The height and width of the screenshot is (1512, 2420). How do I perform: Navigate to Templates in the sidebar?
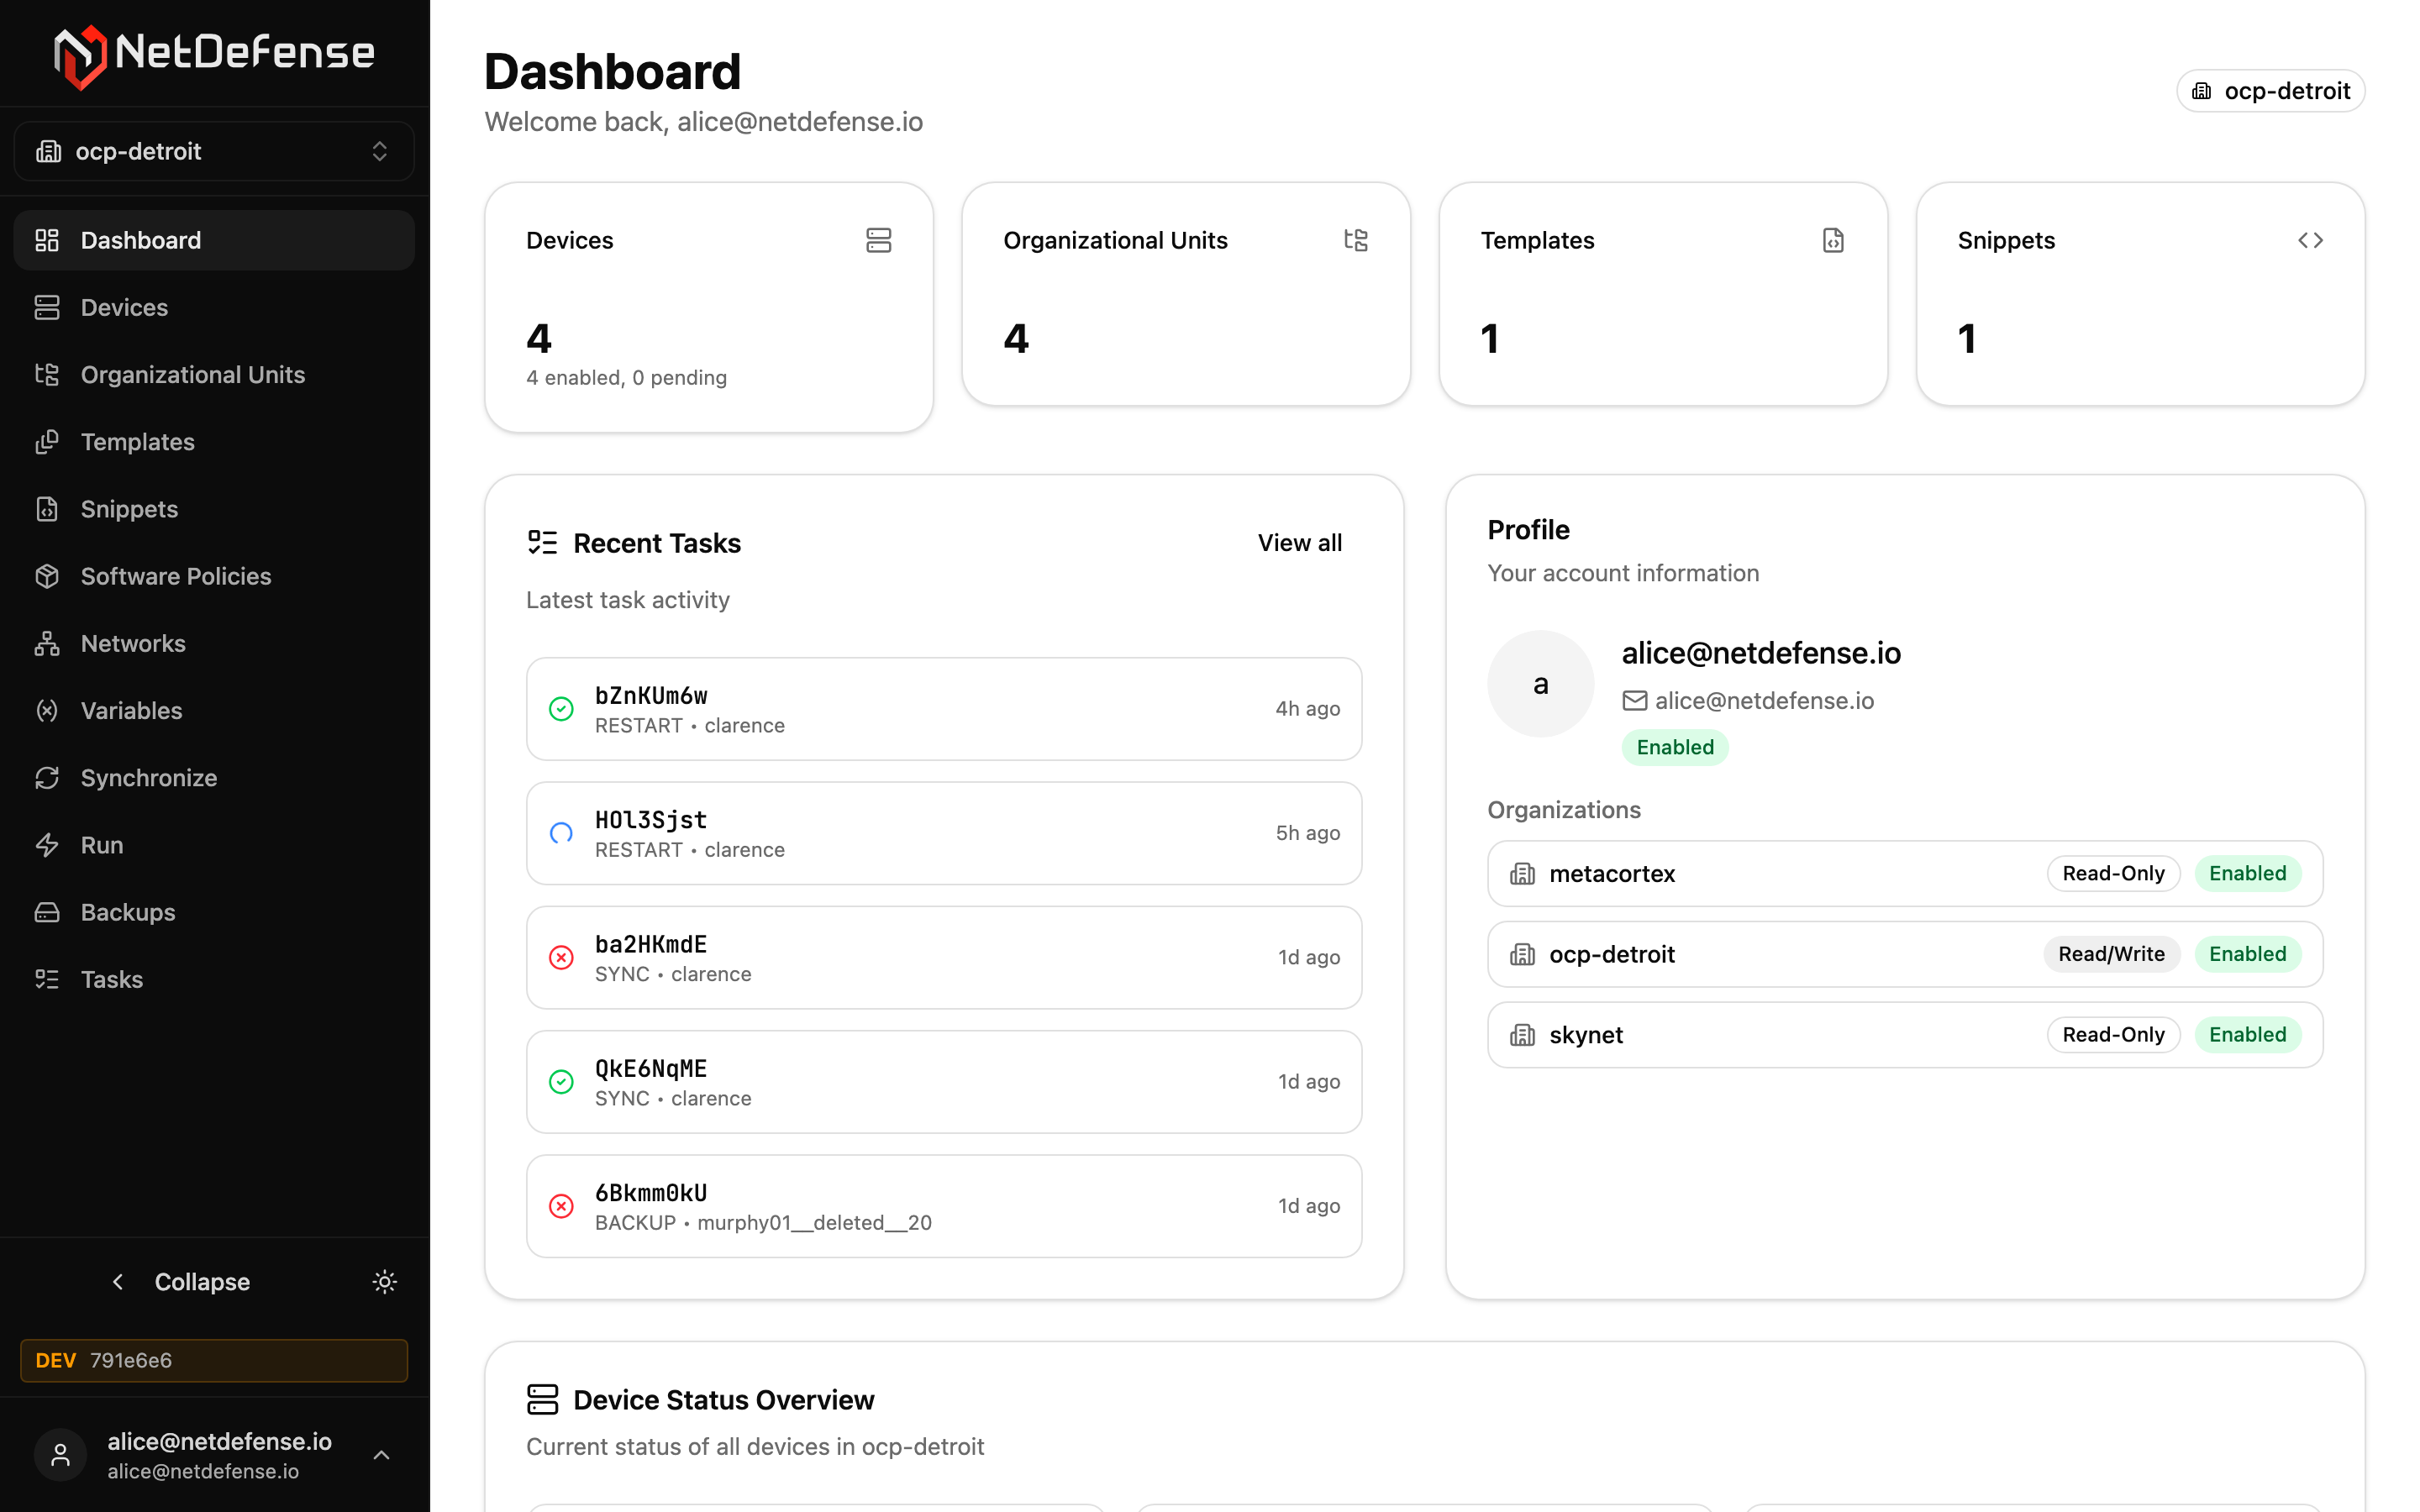tap(214, 441)
